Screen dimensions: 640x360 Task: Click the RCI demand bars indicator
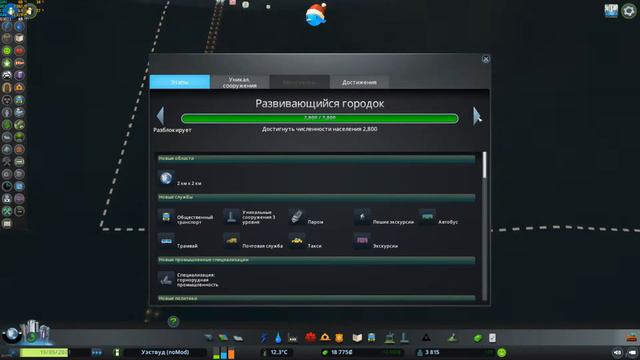tap(224, 352)
